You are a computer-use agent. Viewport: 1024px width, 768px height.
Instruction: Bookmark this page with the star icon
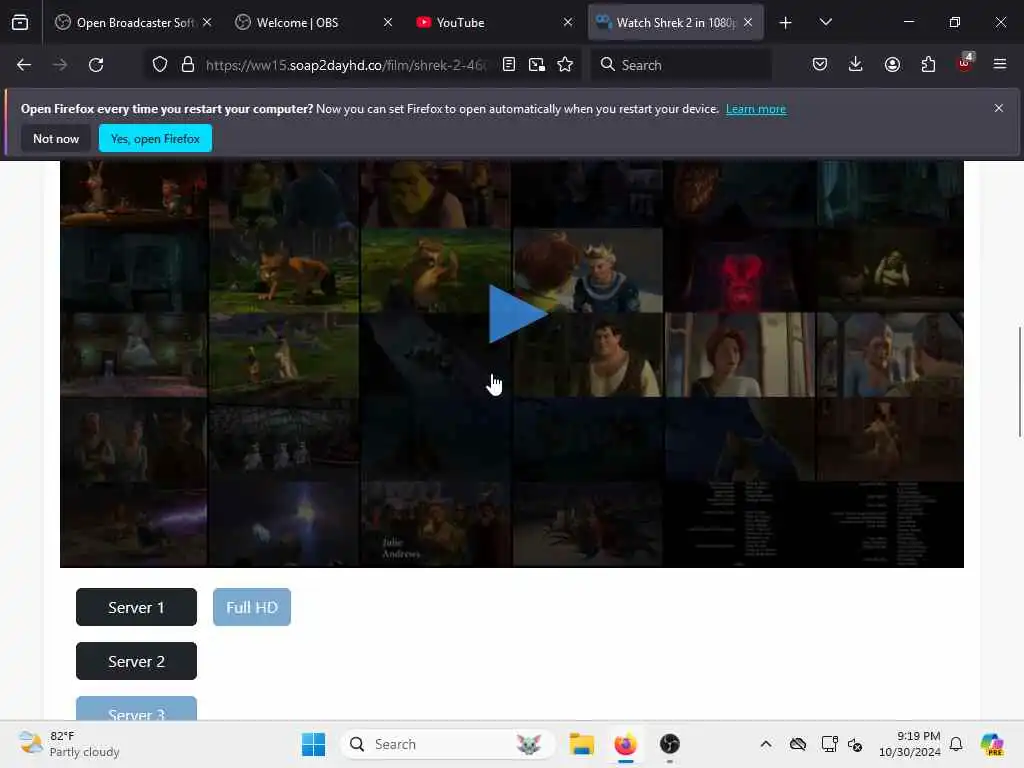(566, 65)
